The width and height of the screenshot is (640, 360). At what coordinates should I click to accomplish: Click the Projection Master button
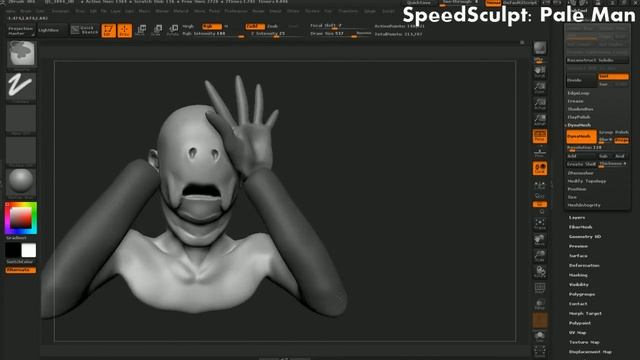20,31
